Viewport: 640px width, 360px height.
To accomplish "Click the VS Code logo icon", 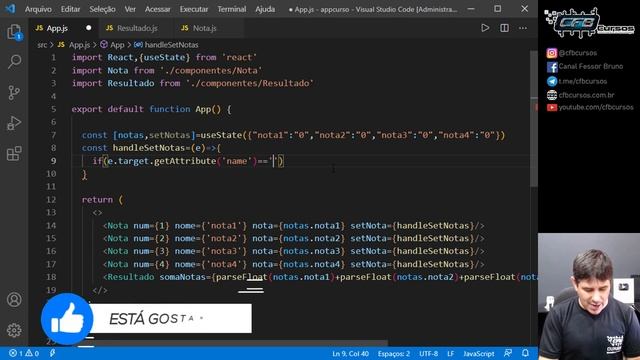I will click(10, 9).
